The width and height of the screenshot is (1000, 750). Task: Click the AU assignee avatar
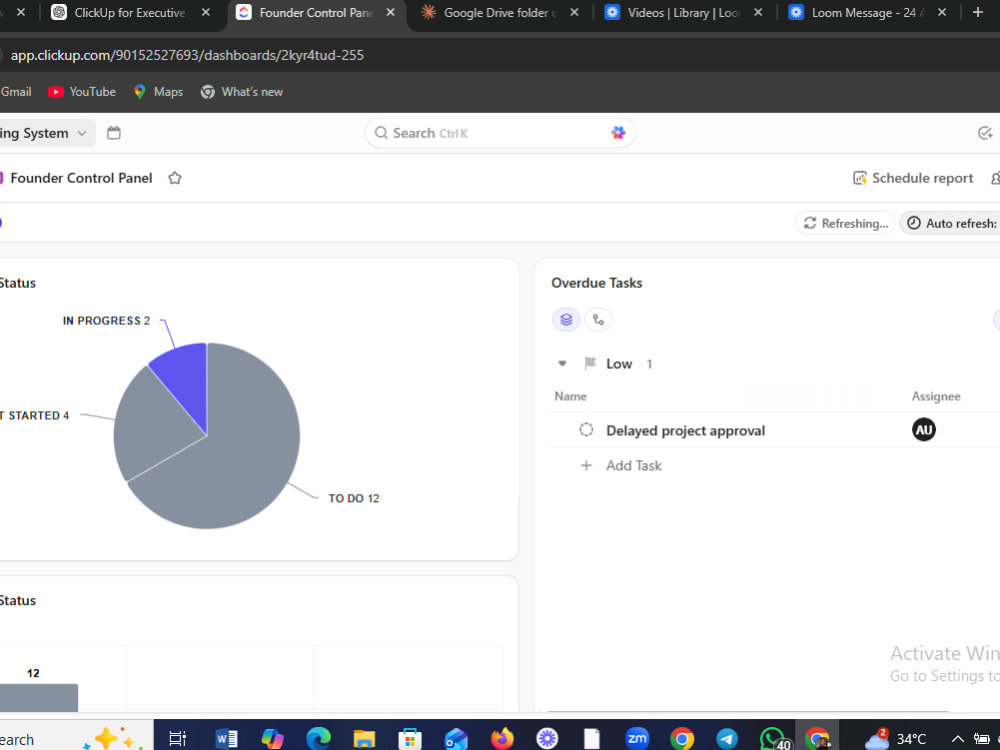[923, 430]
